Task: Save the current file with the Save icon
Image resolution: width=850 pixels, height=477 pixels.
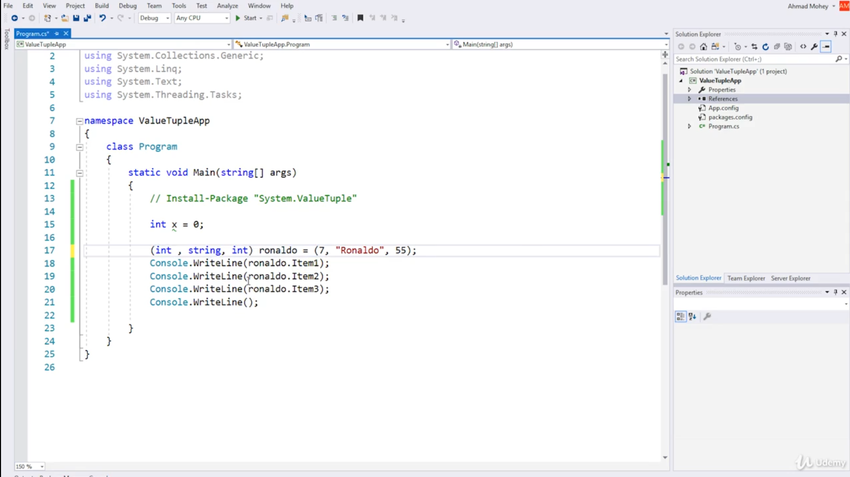Action: coord(76,18)
